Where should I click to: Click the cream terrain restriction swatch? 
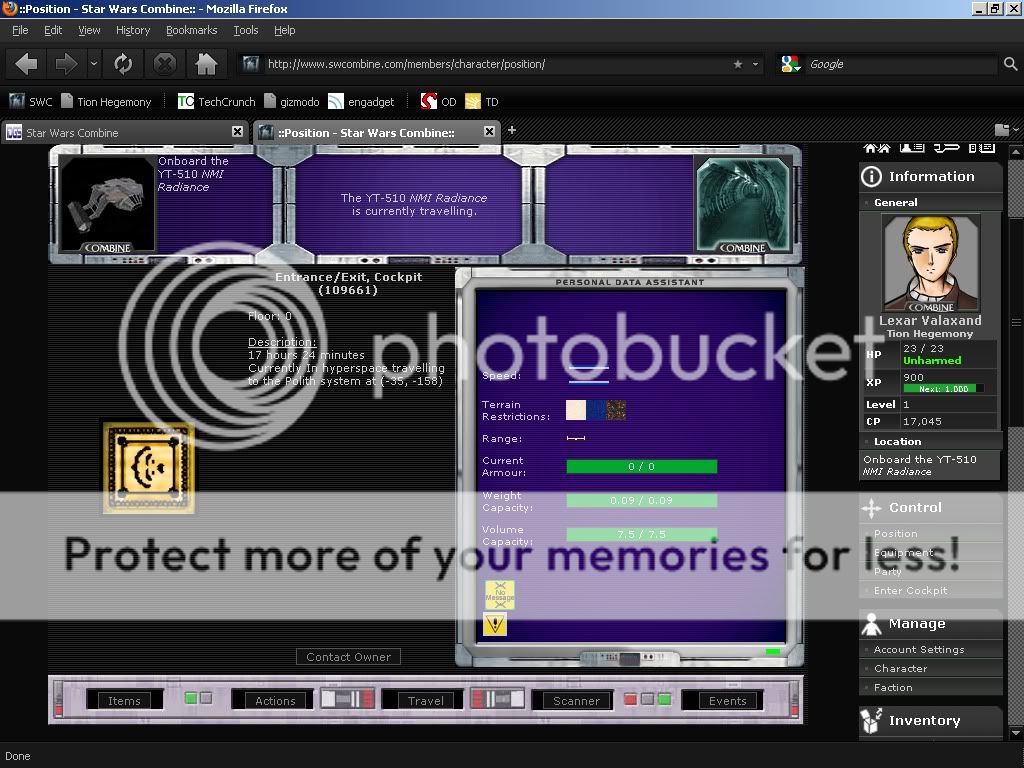pos(576,410)
